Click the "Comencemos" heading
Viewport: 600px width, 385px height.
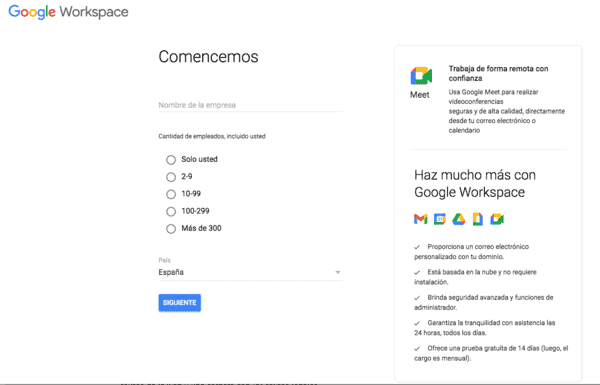(x=209, y=57)
